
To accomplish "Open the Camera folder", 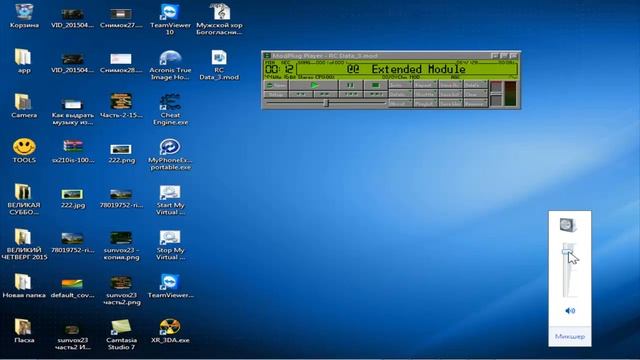I will tap(24, 106).
